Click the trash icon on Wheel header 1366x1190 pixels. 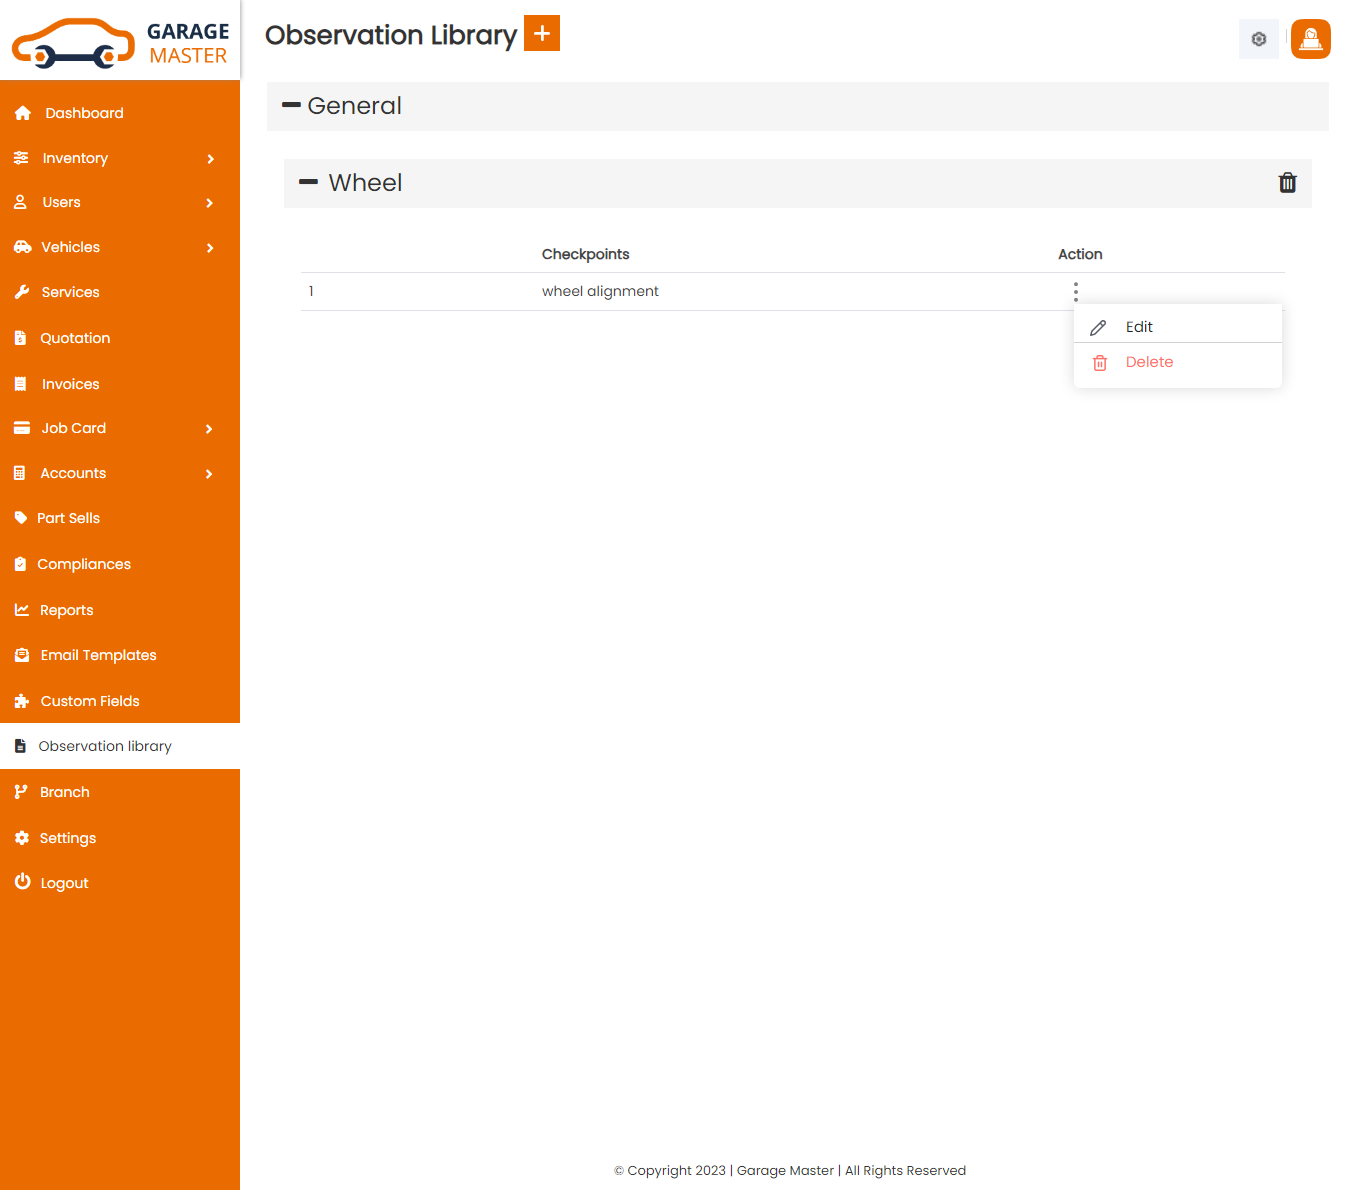tap(1287, 183)
